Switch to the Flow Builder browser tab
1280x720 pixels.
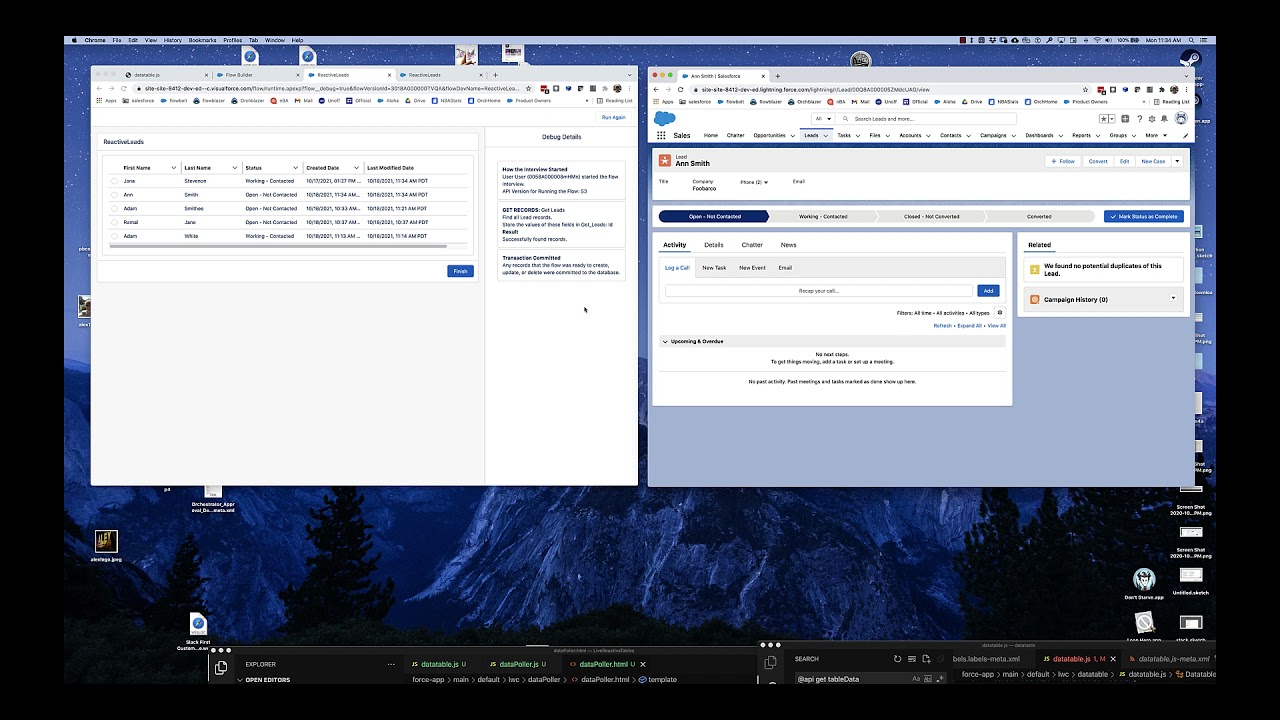(x=255, y=75)
